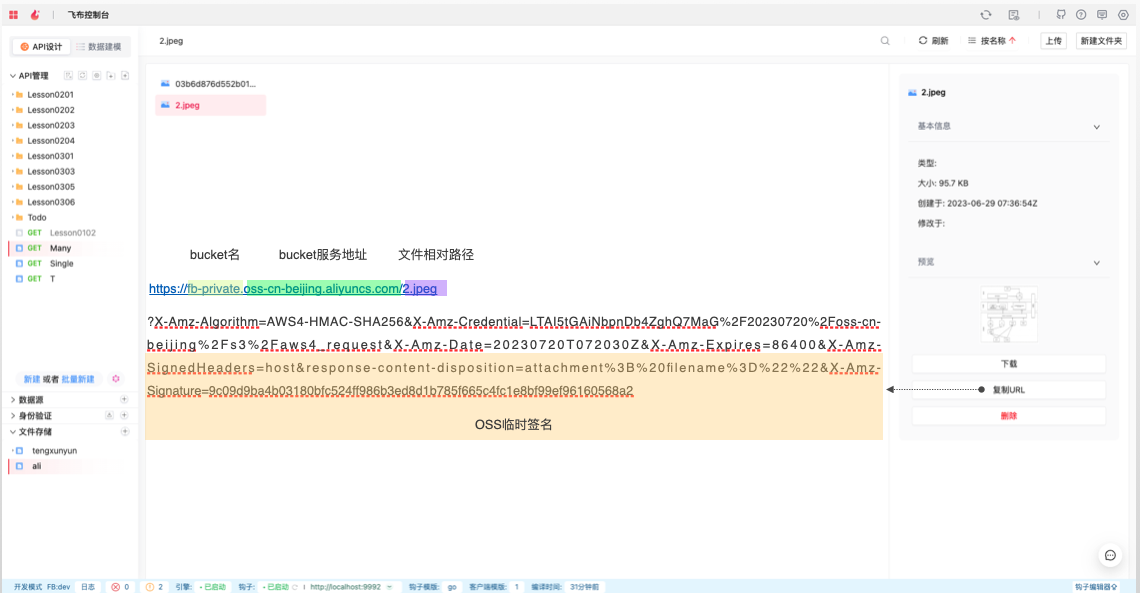Select the API设计 tab
The width and height of the screenshot is (1140, 593).
pyautogui.click(x=41, y=47)
